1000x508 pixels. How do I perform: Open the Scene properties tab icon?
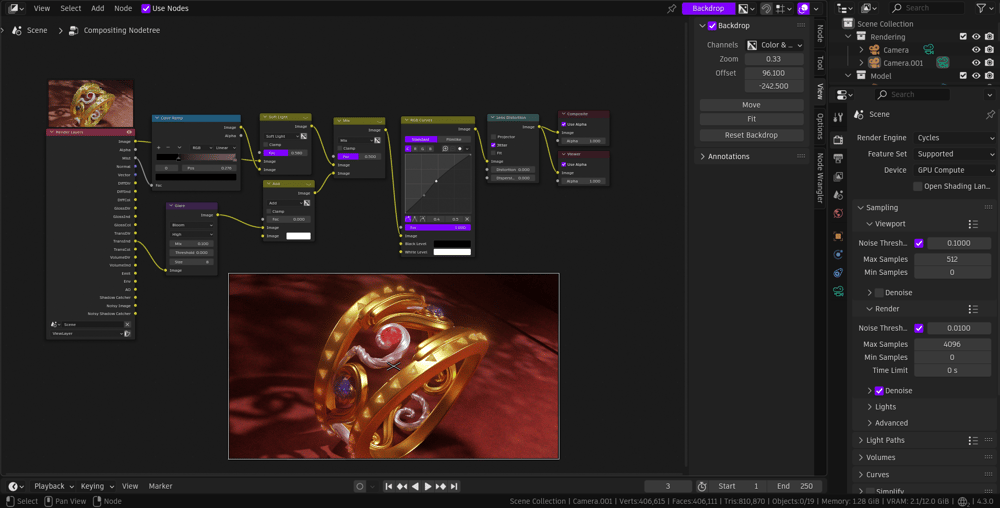pyautogui.click(x=838, y=194)
